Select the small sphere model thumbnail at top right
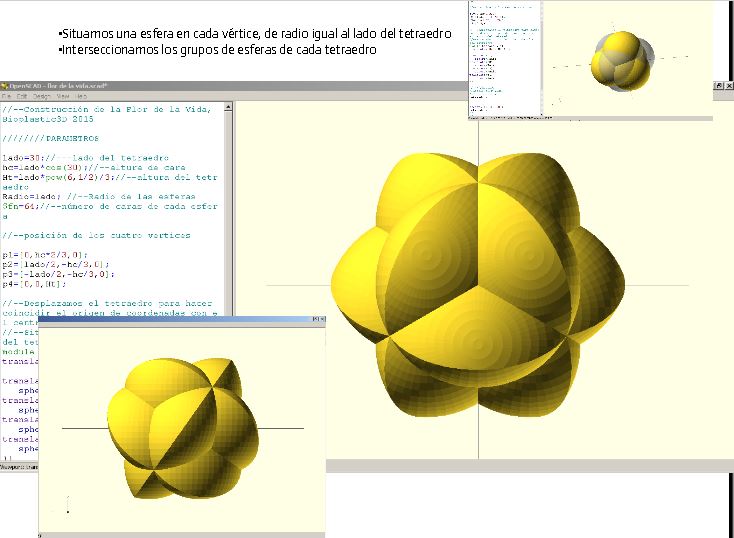Image resolution: width=734 pixels, height=538 pixels. (622, 61)
